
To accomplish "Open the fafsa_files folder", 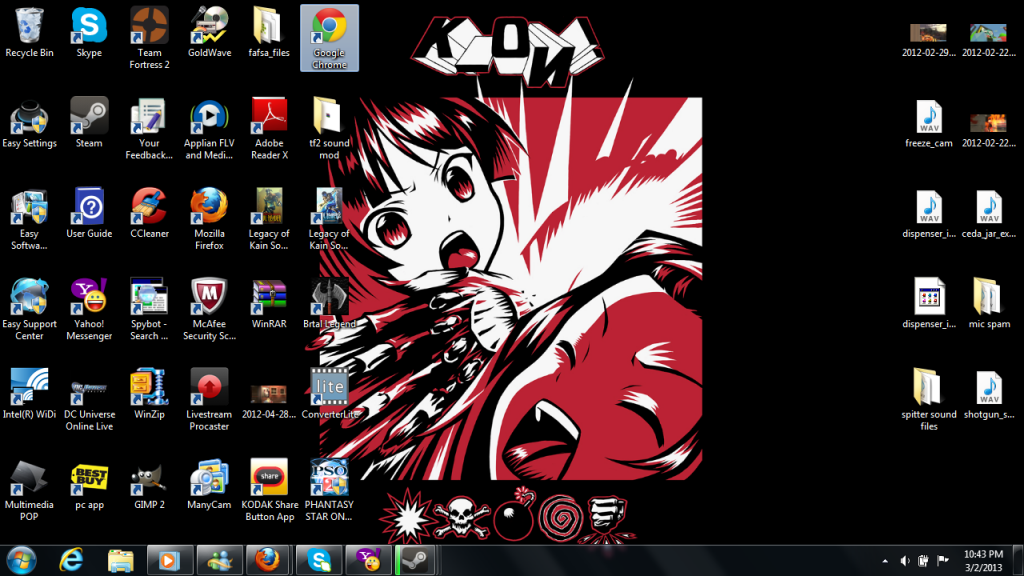I will [269, 33].
